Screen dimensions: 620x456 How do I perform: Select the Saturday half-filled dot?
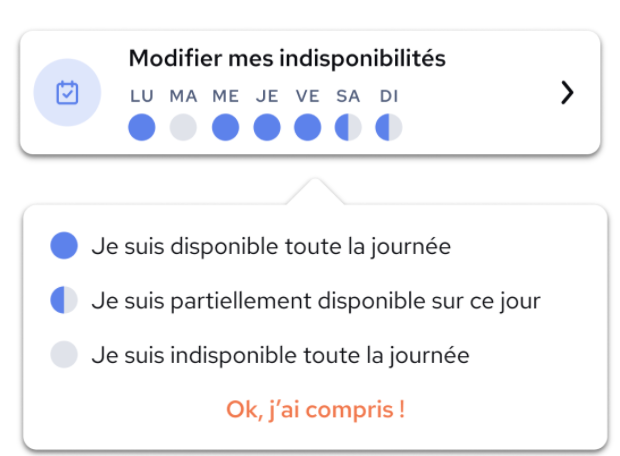click(x=348, y=127)
